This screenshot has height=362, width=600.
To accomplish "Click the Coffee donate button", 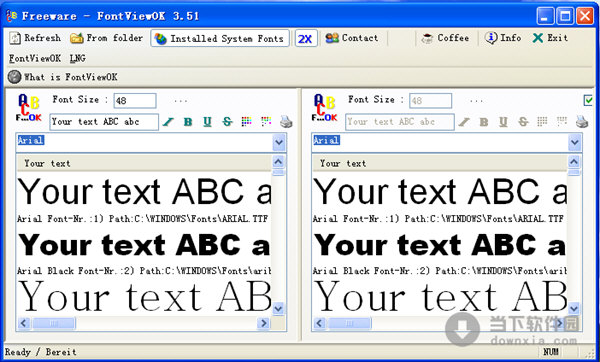I will 445,38.
